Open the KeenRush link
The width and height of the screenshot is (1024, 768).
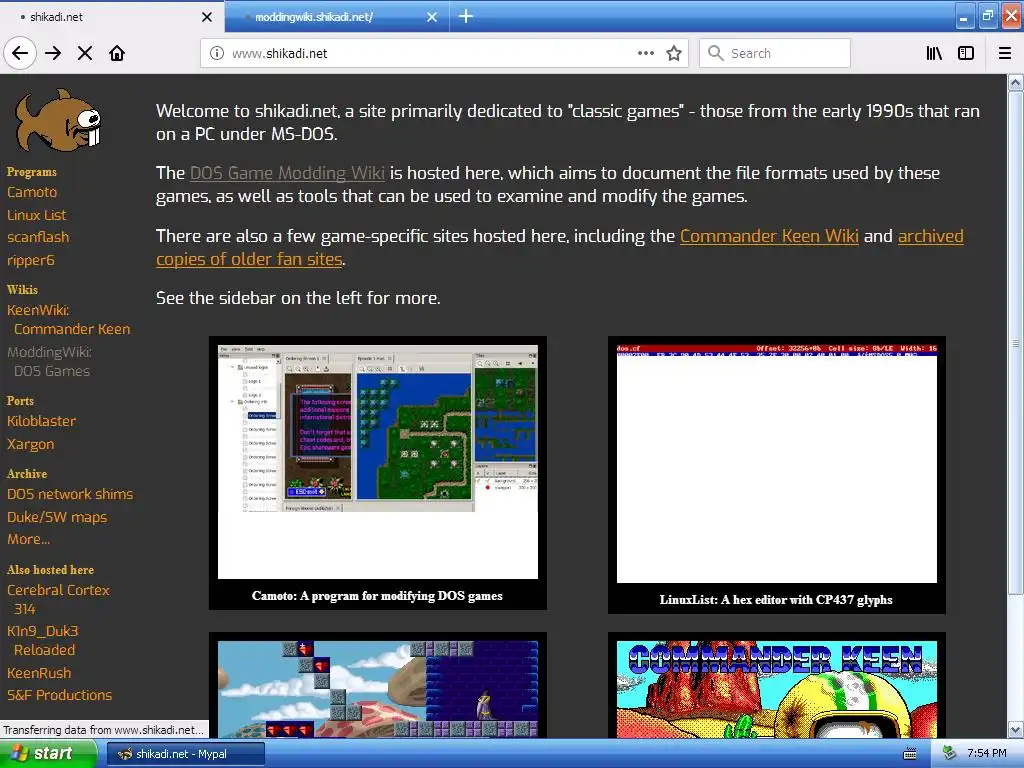(39, 673)
